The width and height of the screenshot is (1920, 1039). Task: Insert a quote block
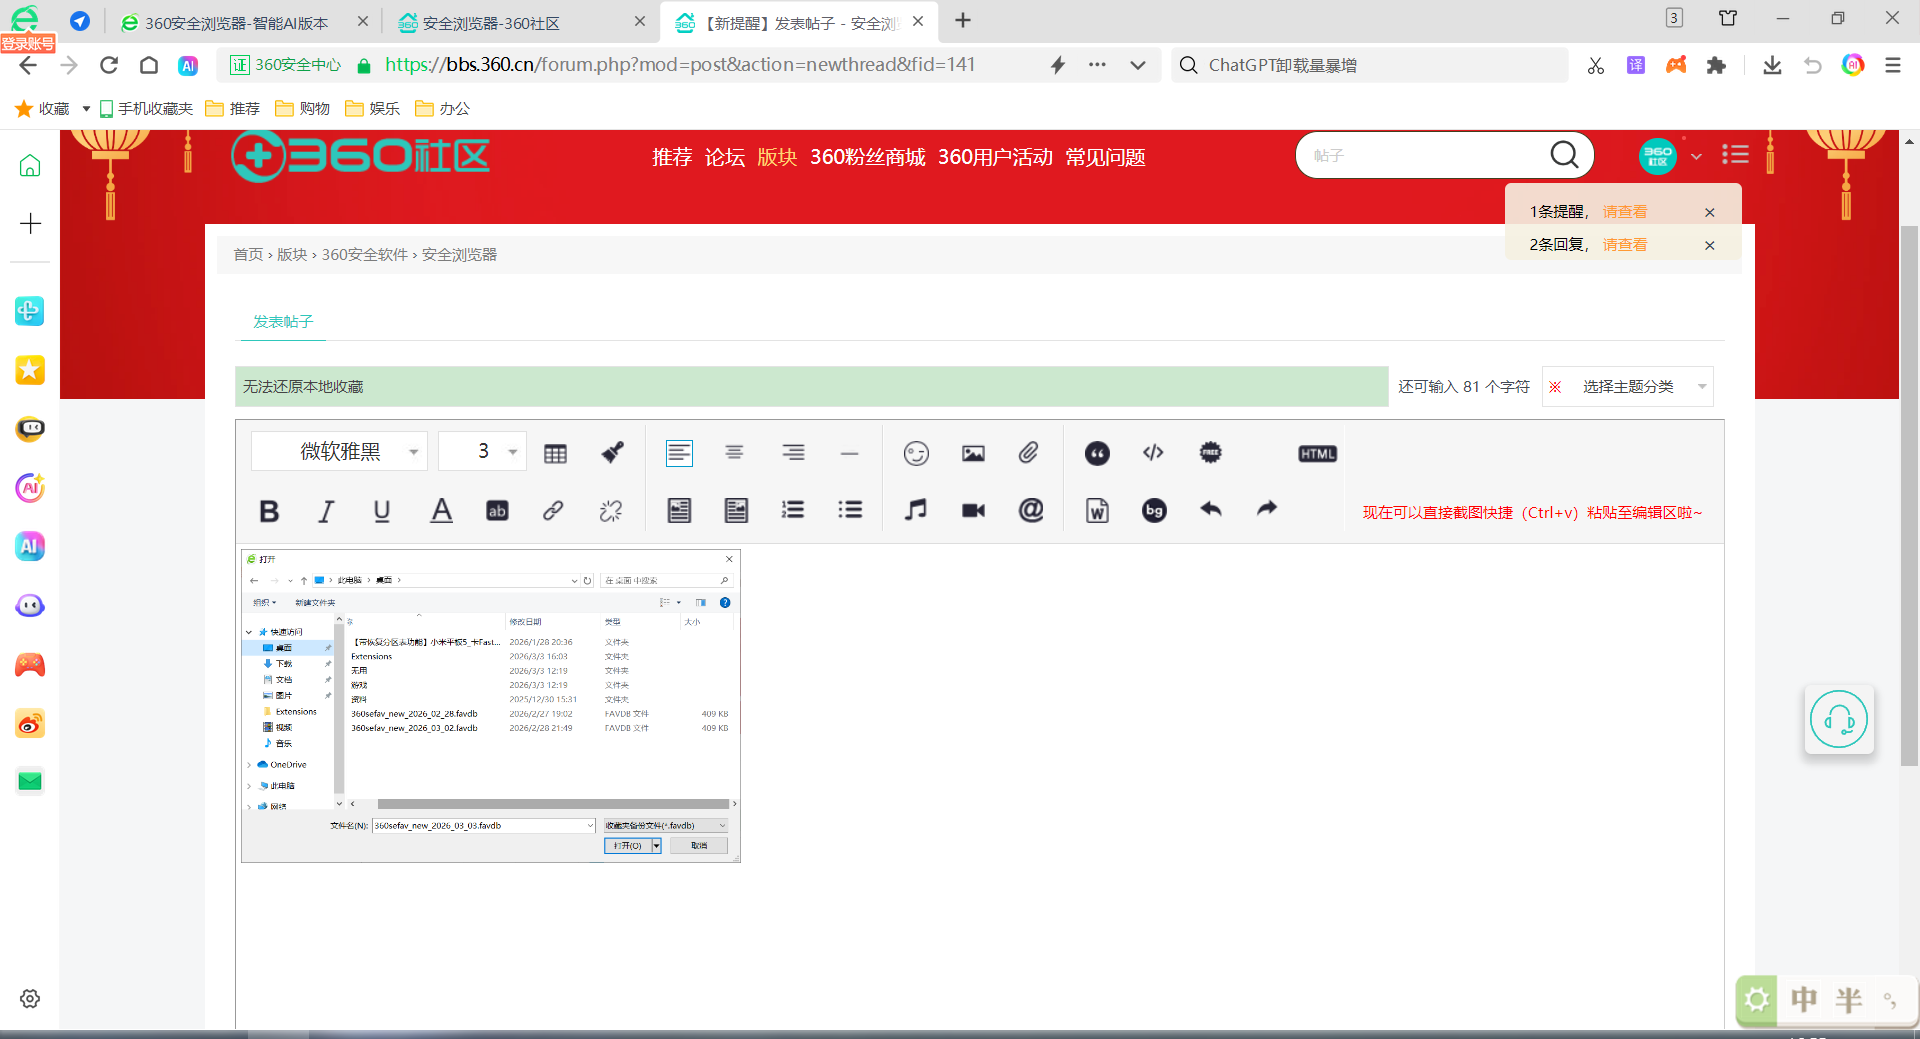1097,453
